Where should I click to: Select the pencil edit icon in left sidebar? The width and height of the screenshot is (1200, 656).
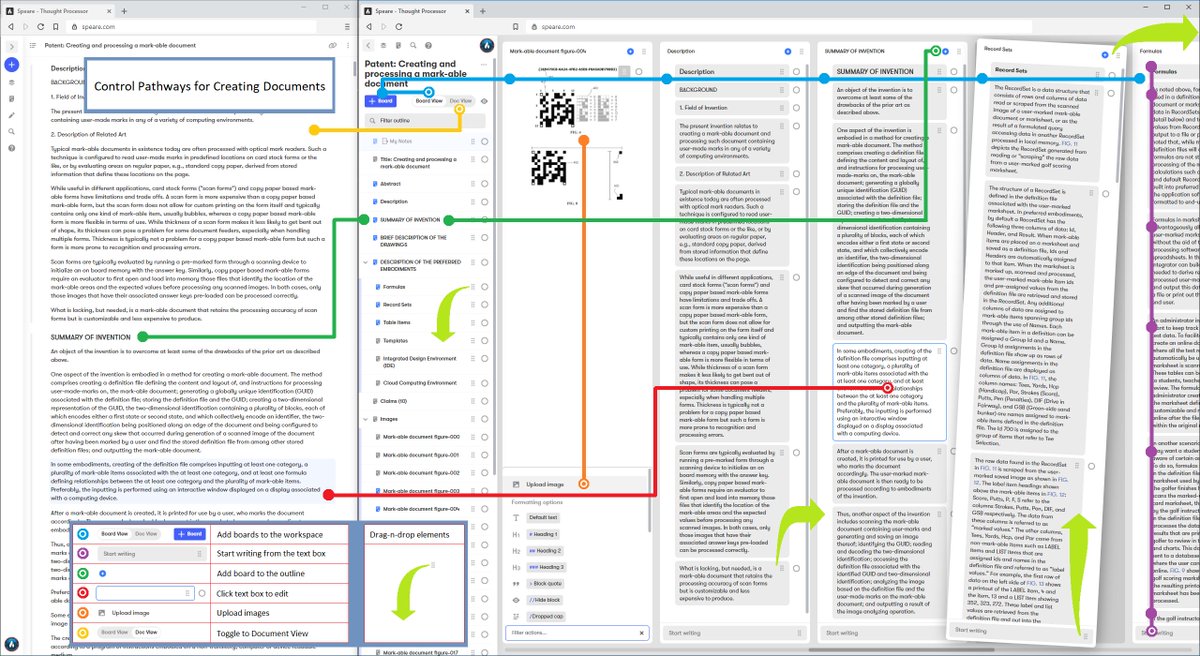(x=10, y=115)
